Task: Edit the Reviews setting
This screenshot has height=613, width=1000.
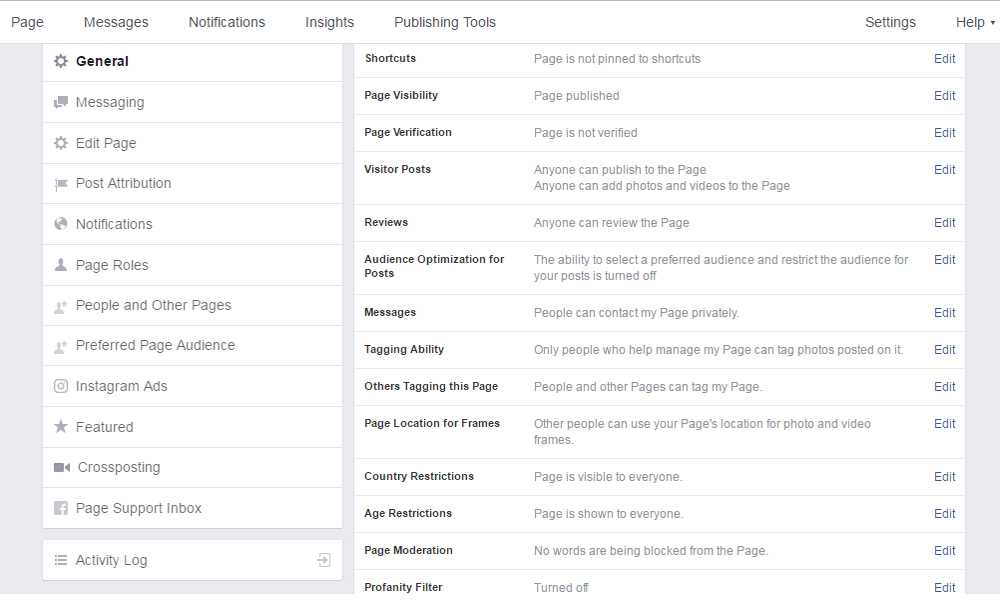Action: point(945,223)
